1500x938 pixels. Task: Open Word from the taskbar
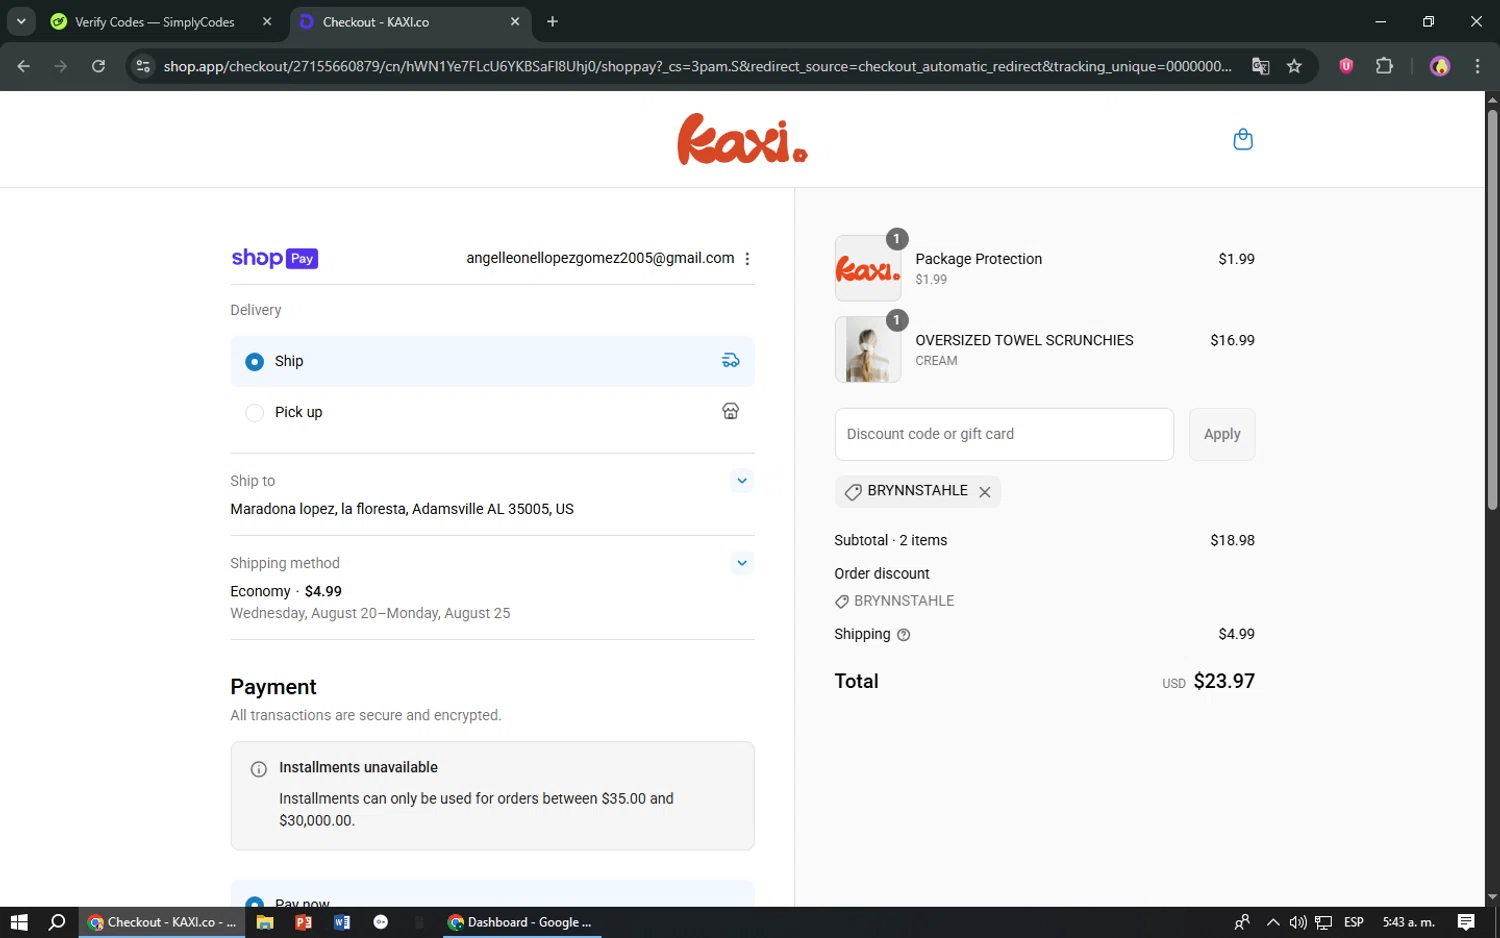(x=342, y=922)
